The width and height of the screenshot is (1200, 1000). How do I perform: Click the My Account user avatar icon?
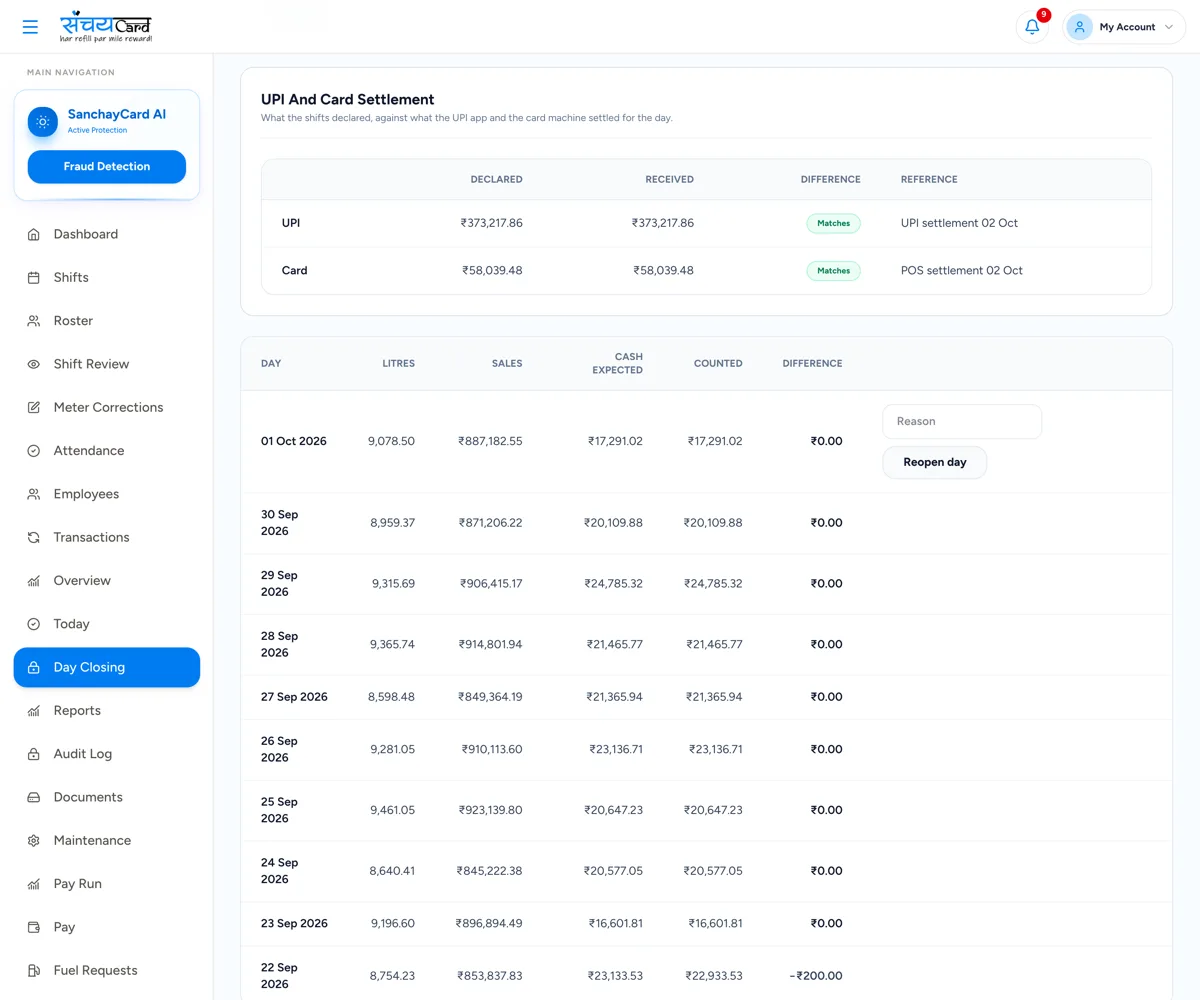coord(1079,27)
